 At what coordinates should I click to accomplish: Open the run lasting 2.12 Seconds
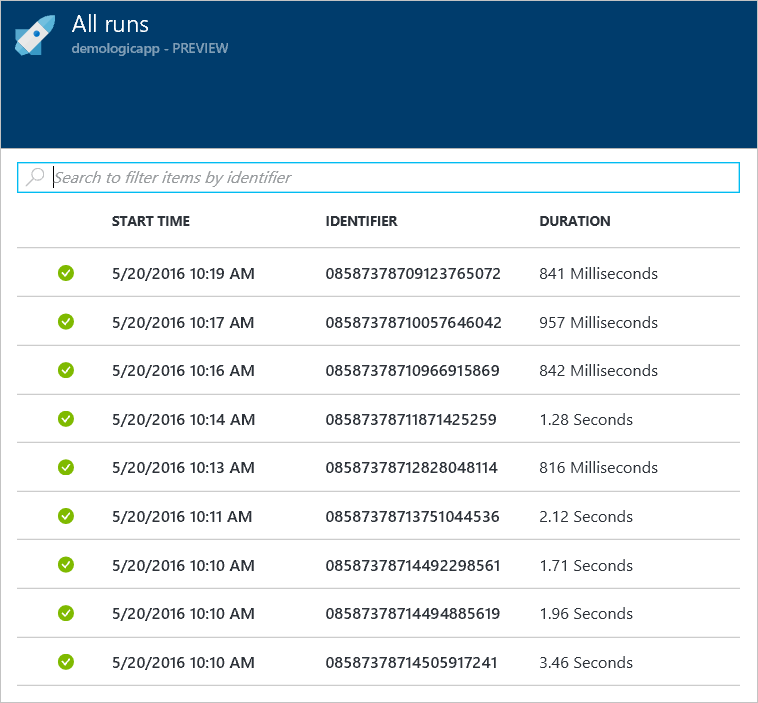point(585,516)
